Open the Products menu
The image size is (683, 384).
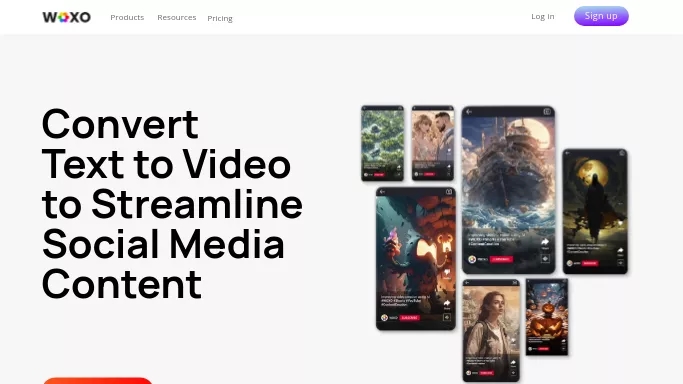[x=127, y=17]
